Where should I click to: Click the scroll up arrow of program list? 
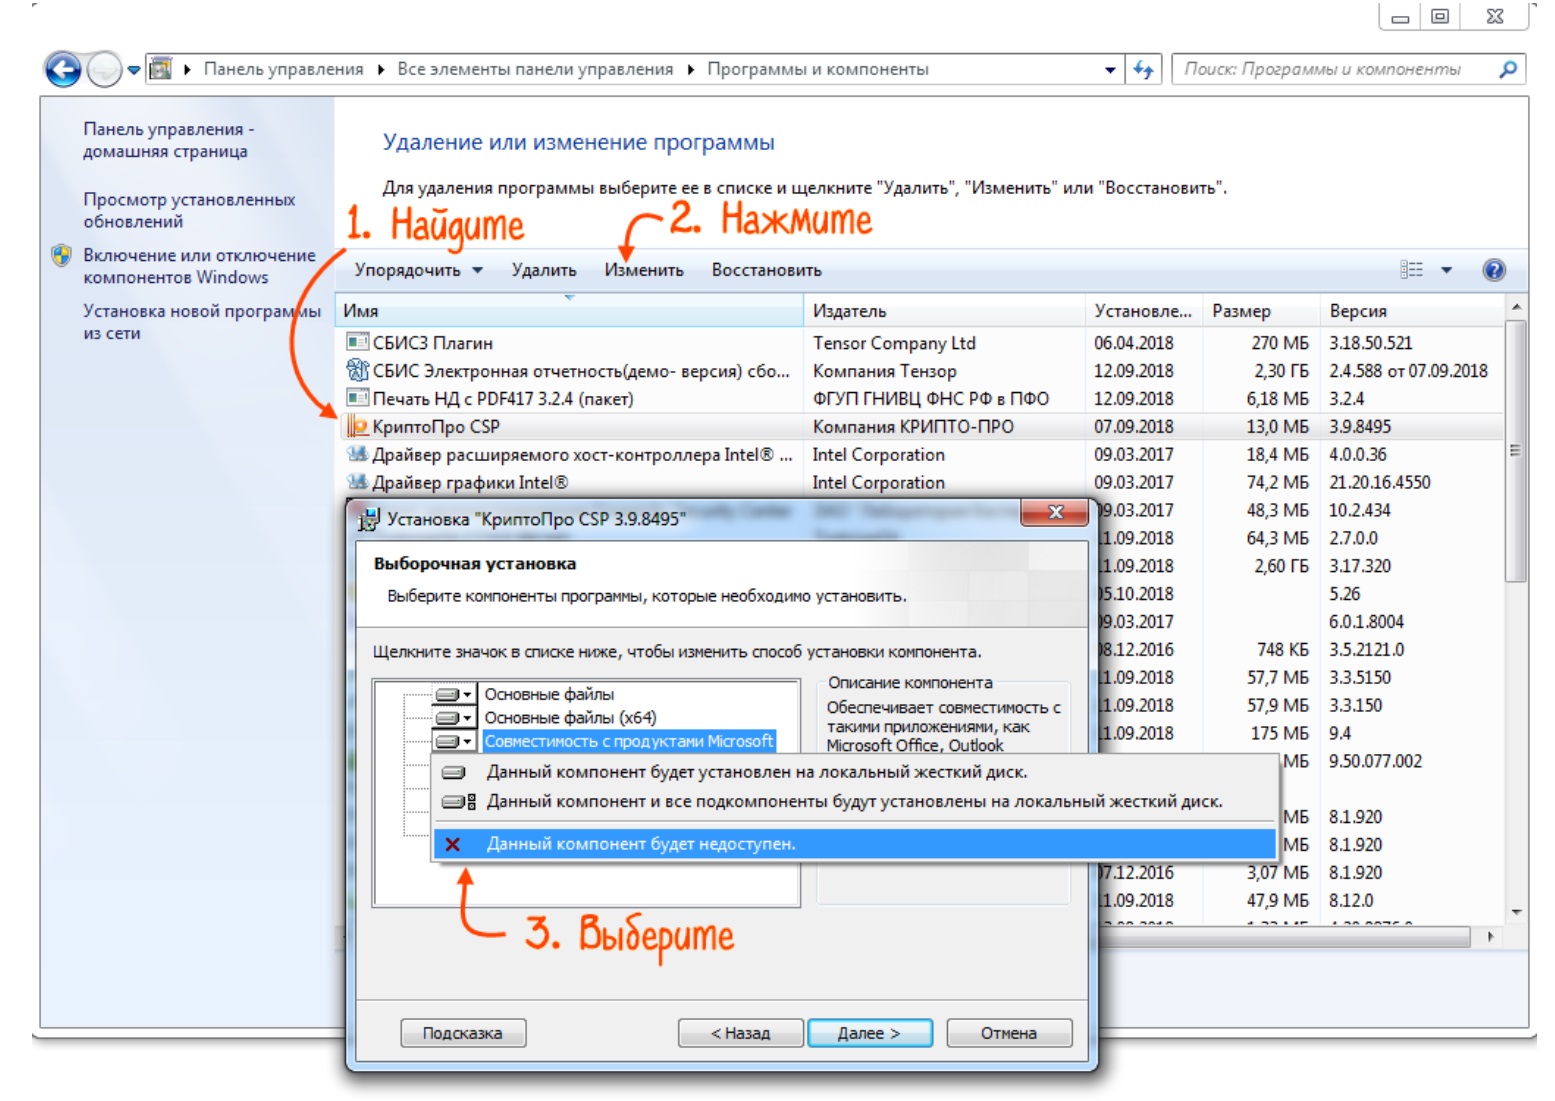[1516, 307]
